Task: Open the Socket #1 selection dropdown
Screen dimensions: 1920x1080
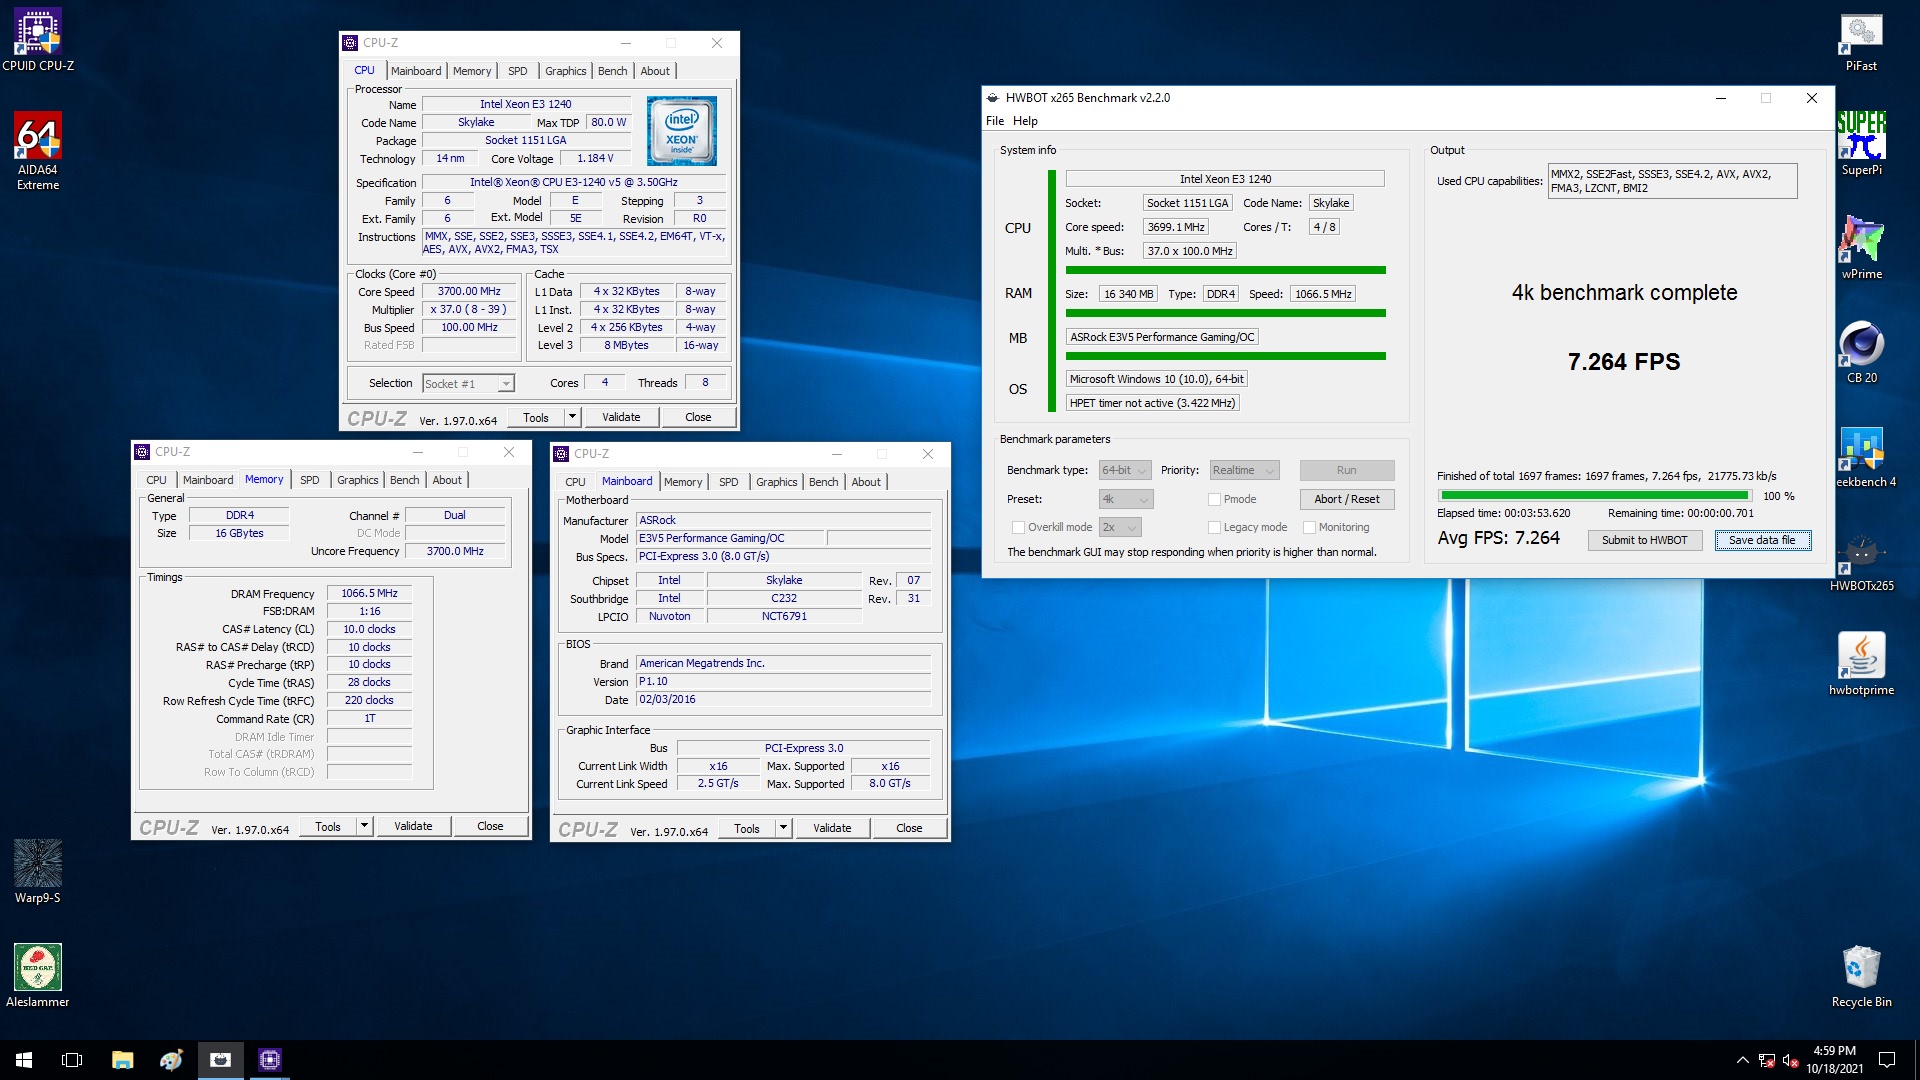Action: [x=468, y=383]
